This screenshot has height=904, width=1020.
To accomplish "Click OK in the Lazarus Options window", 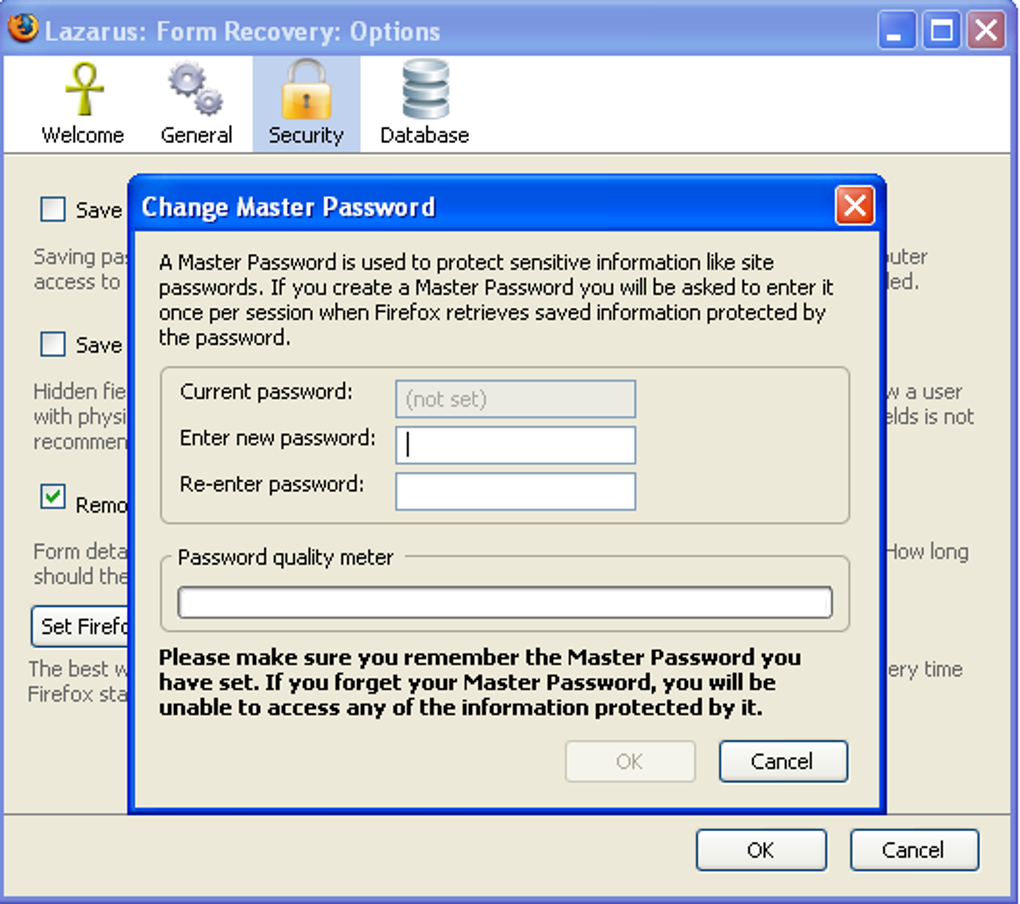I will (x=761, y=850).
